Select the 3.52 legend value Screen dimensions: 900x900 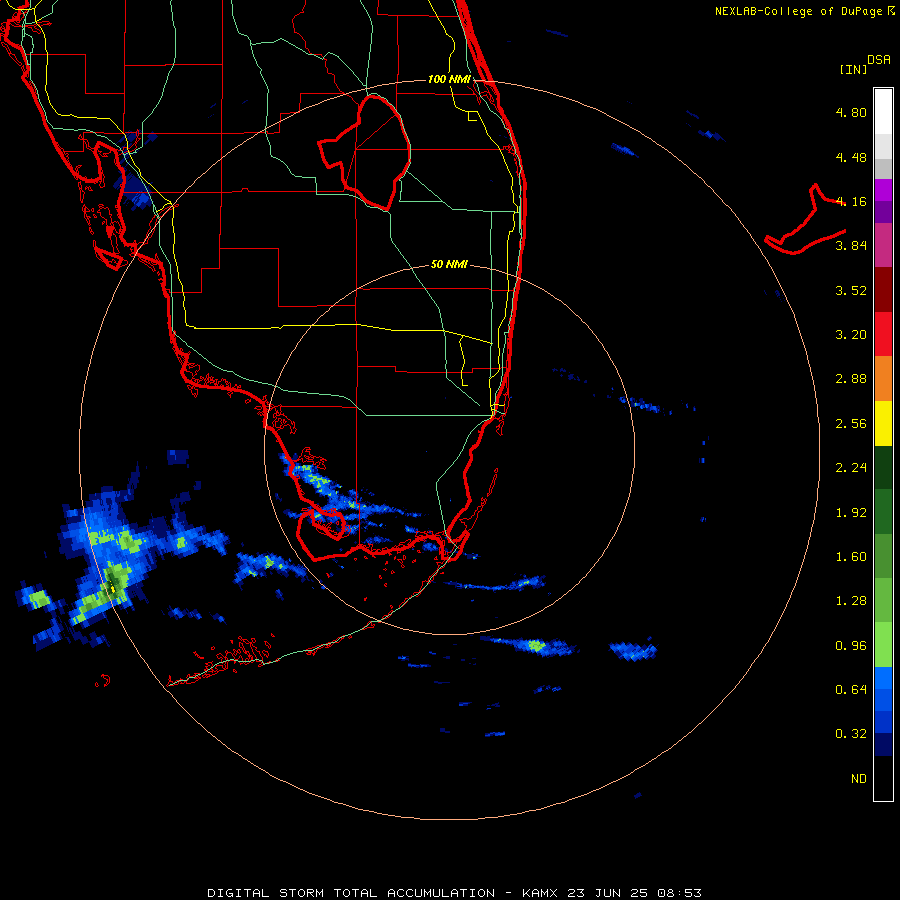pyautogui.click(x=851, y=290)
